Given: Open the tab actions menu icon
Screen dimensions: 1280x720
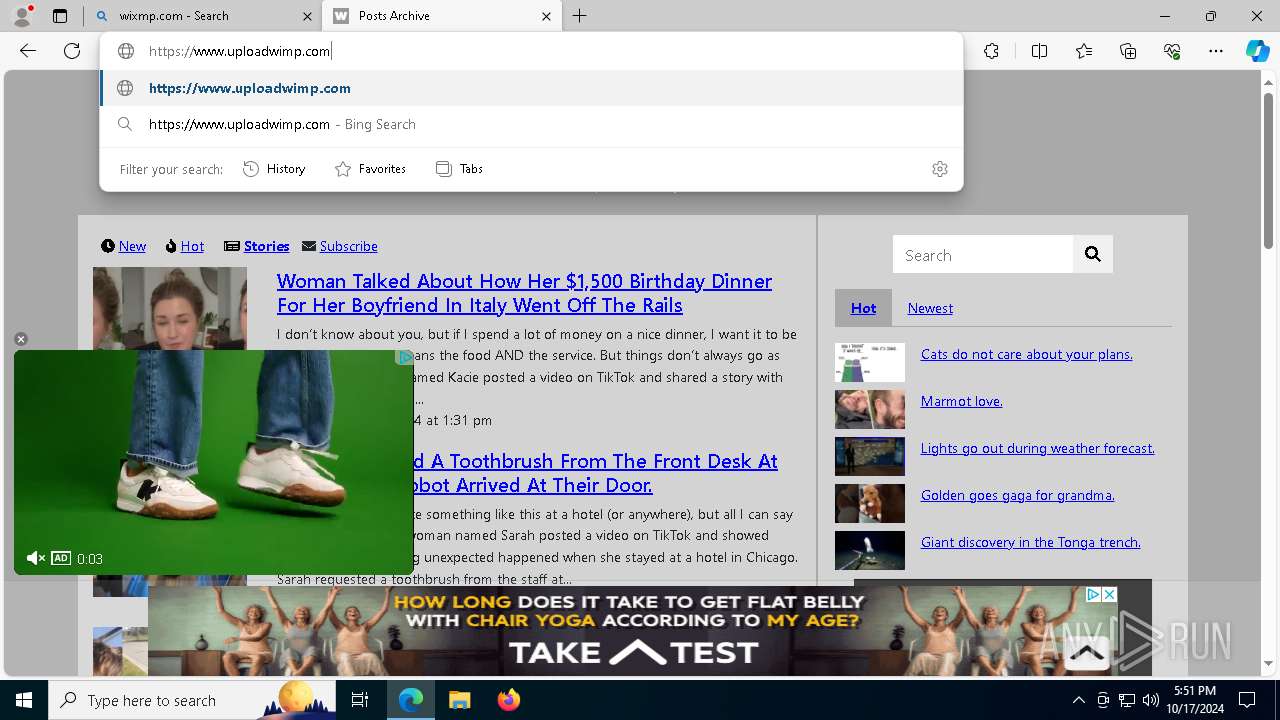Looking at the screenshot, I should [60, 16].
